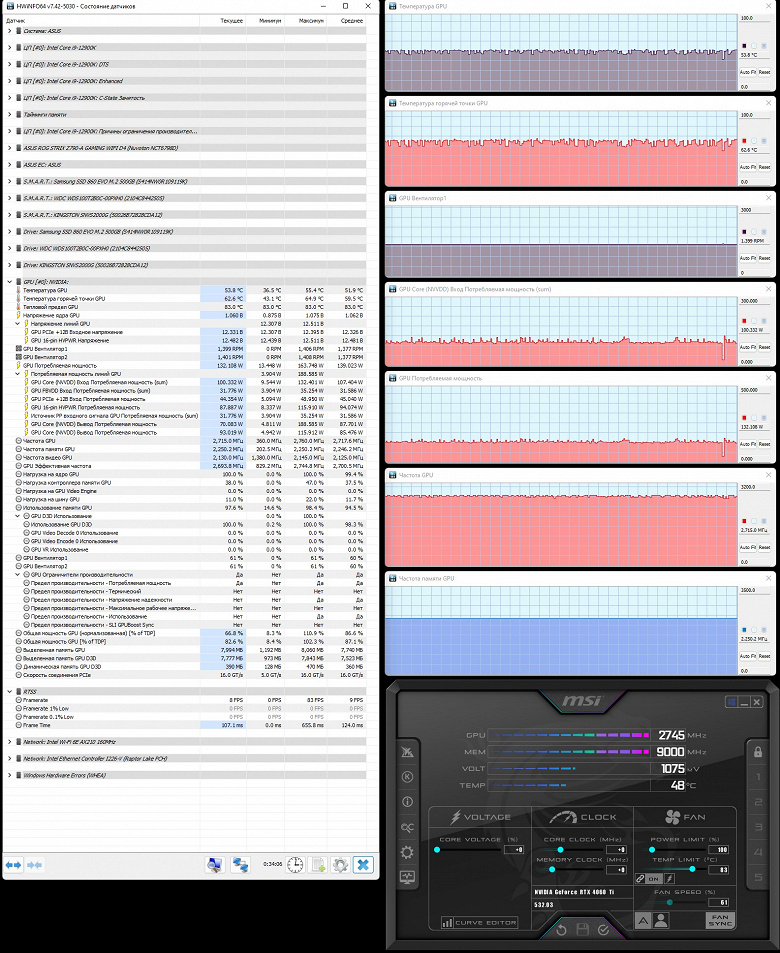Launch the OC Scanner icon

407,827
